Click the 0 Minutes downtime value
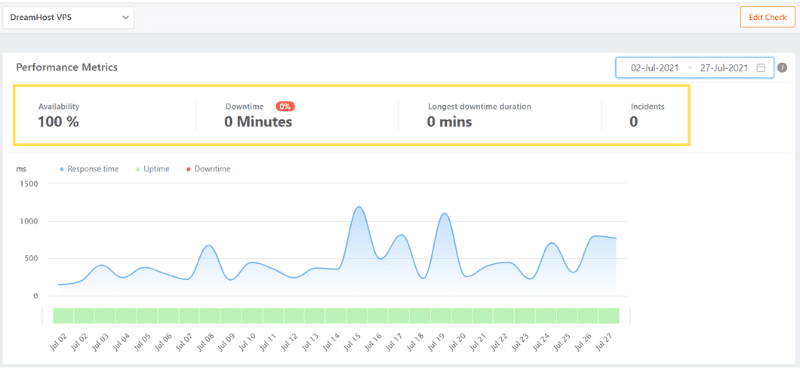The width and height of the screenshot is (800, 370). pos(258,122)
